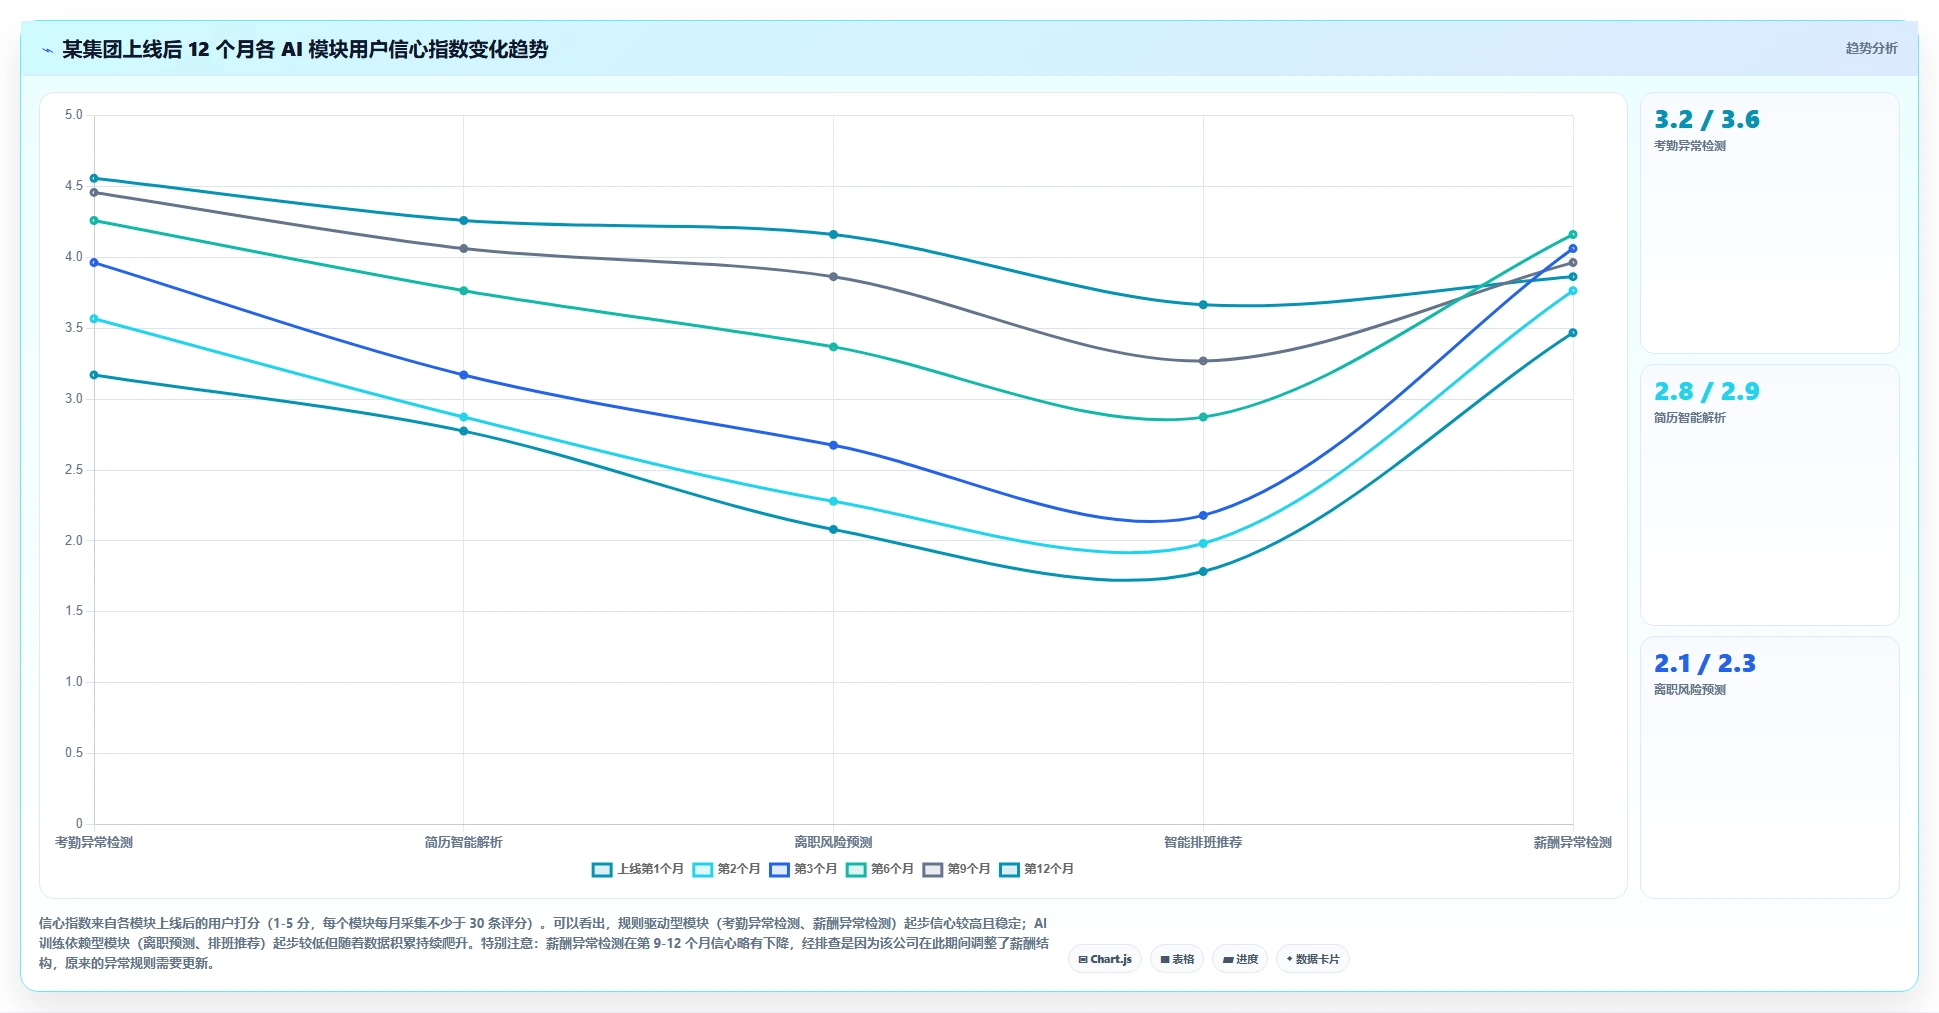The image size is (1939, 1013).
Task: Click the gray 第9个月 point above 智能排班推荐
Action: 1203,361
